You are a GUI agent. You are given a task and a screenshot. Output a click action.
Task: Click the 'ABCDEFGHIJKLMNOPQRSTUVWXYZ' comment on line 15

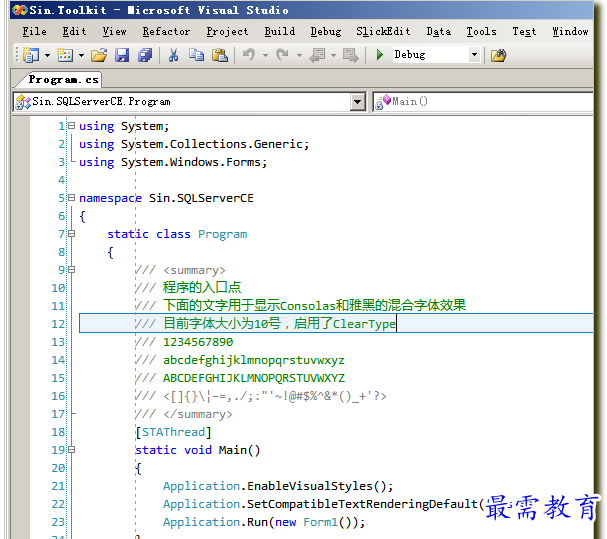254,378
